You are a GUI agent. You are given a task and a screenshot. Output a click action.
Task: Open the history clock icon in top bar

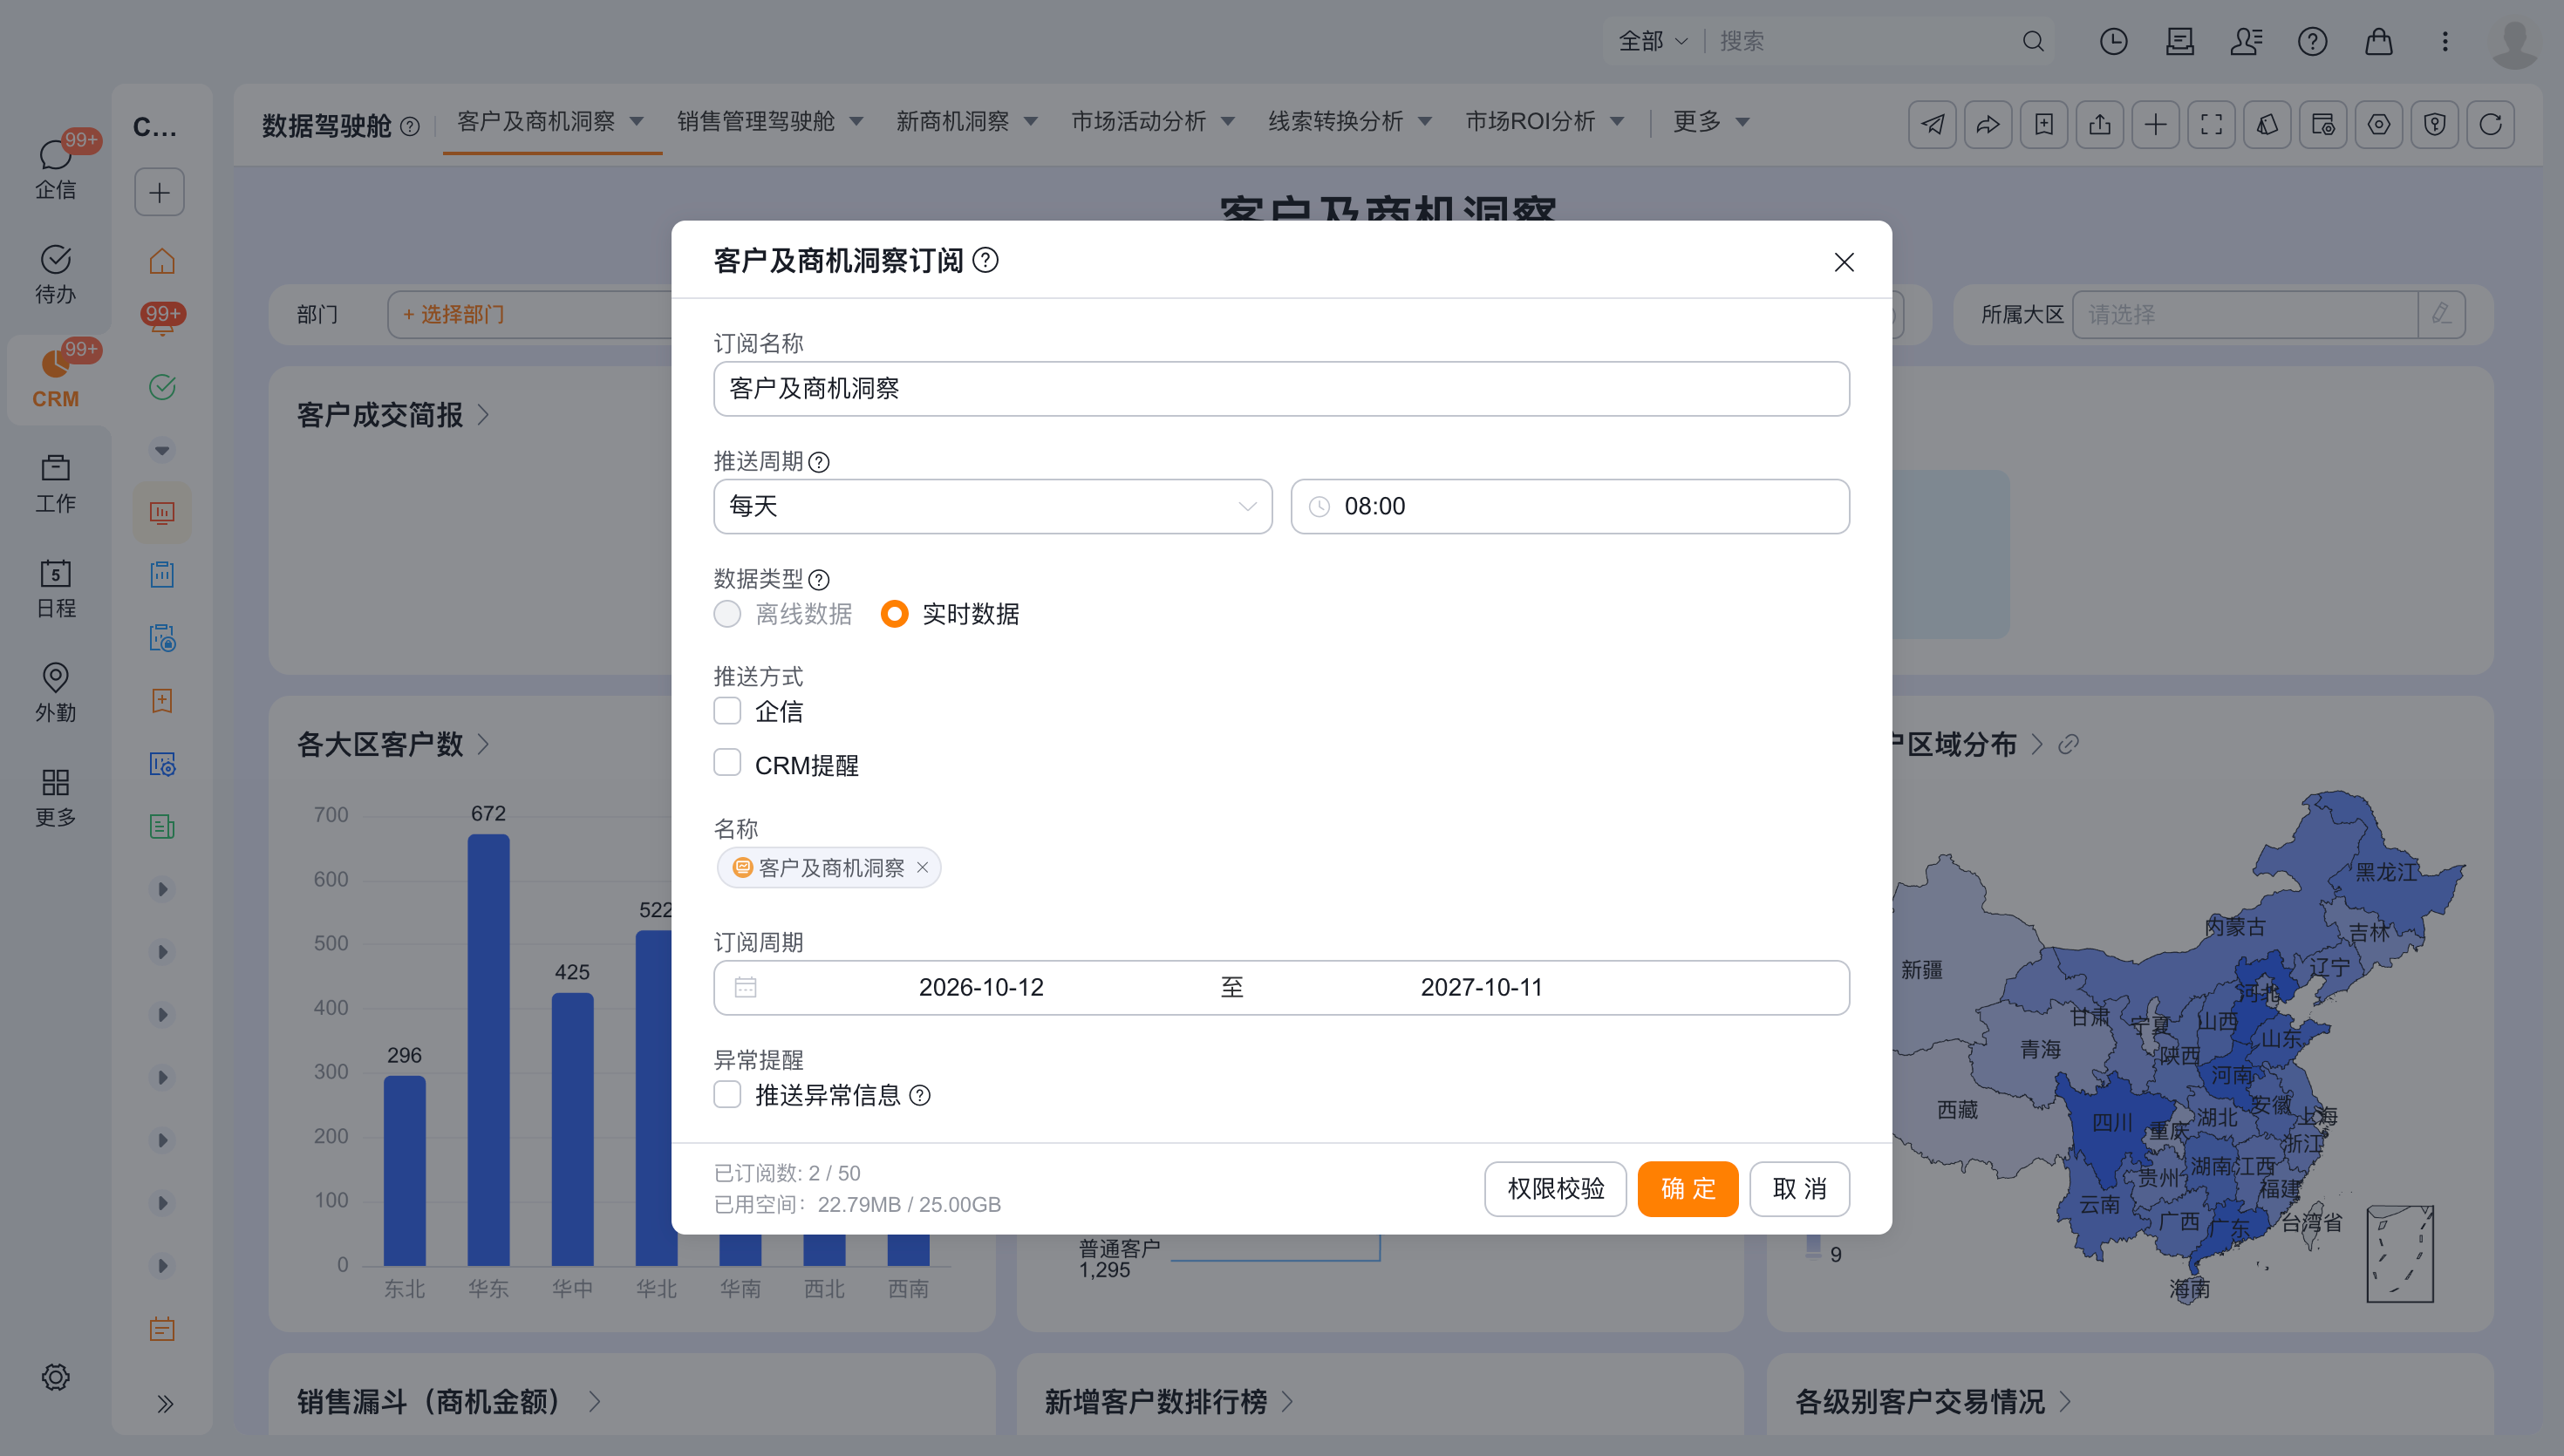(2113, 41)
